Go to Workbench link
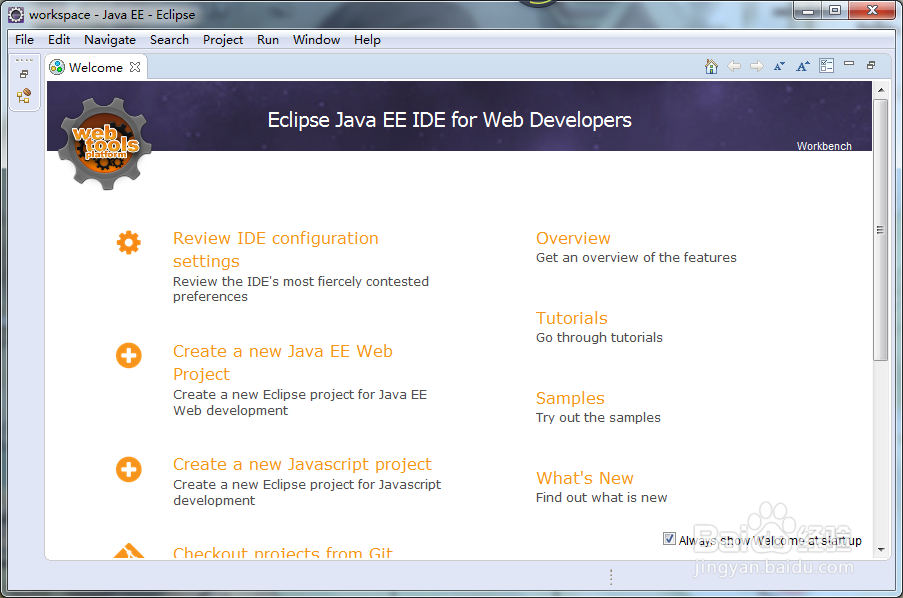 (824, 146)
